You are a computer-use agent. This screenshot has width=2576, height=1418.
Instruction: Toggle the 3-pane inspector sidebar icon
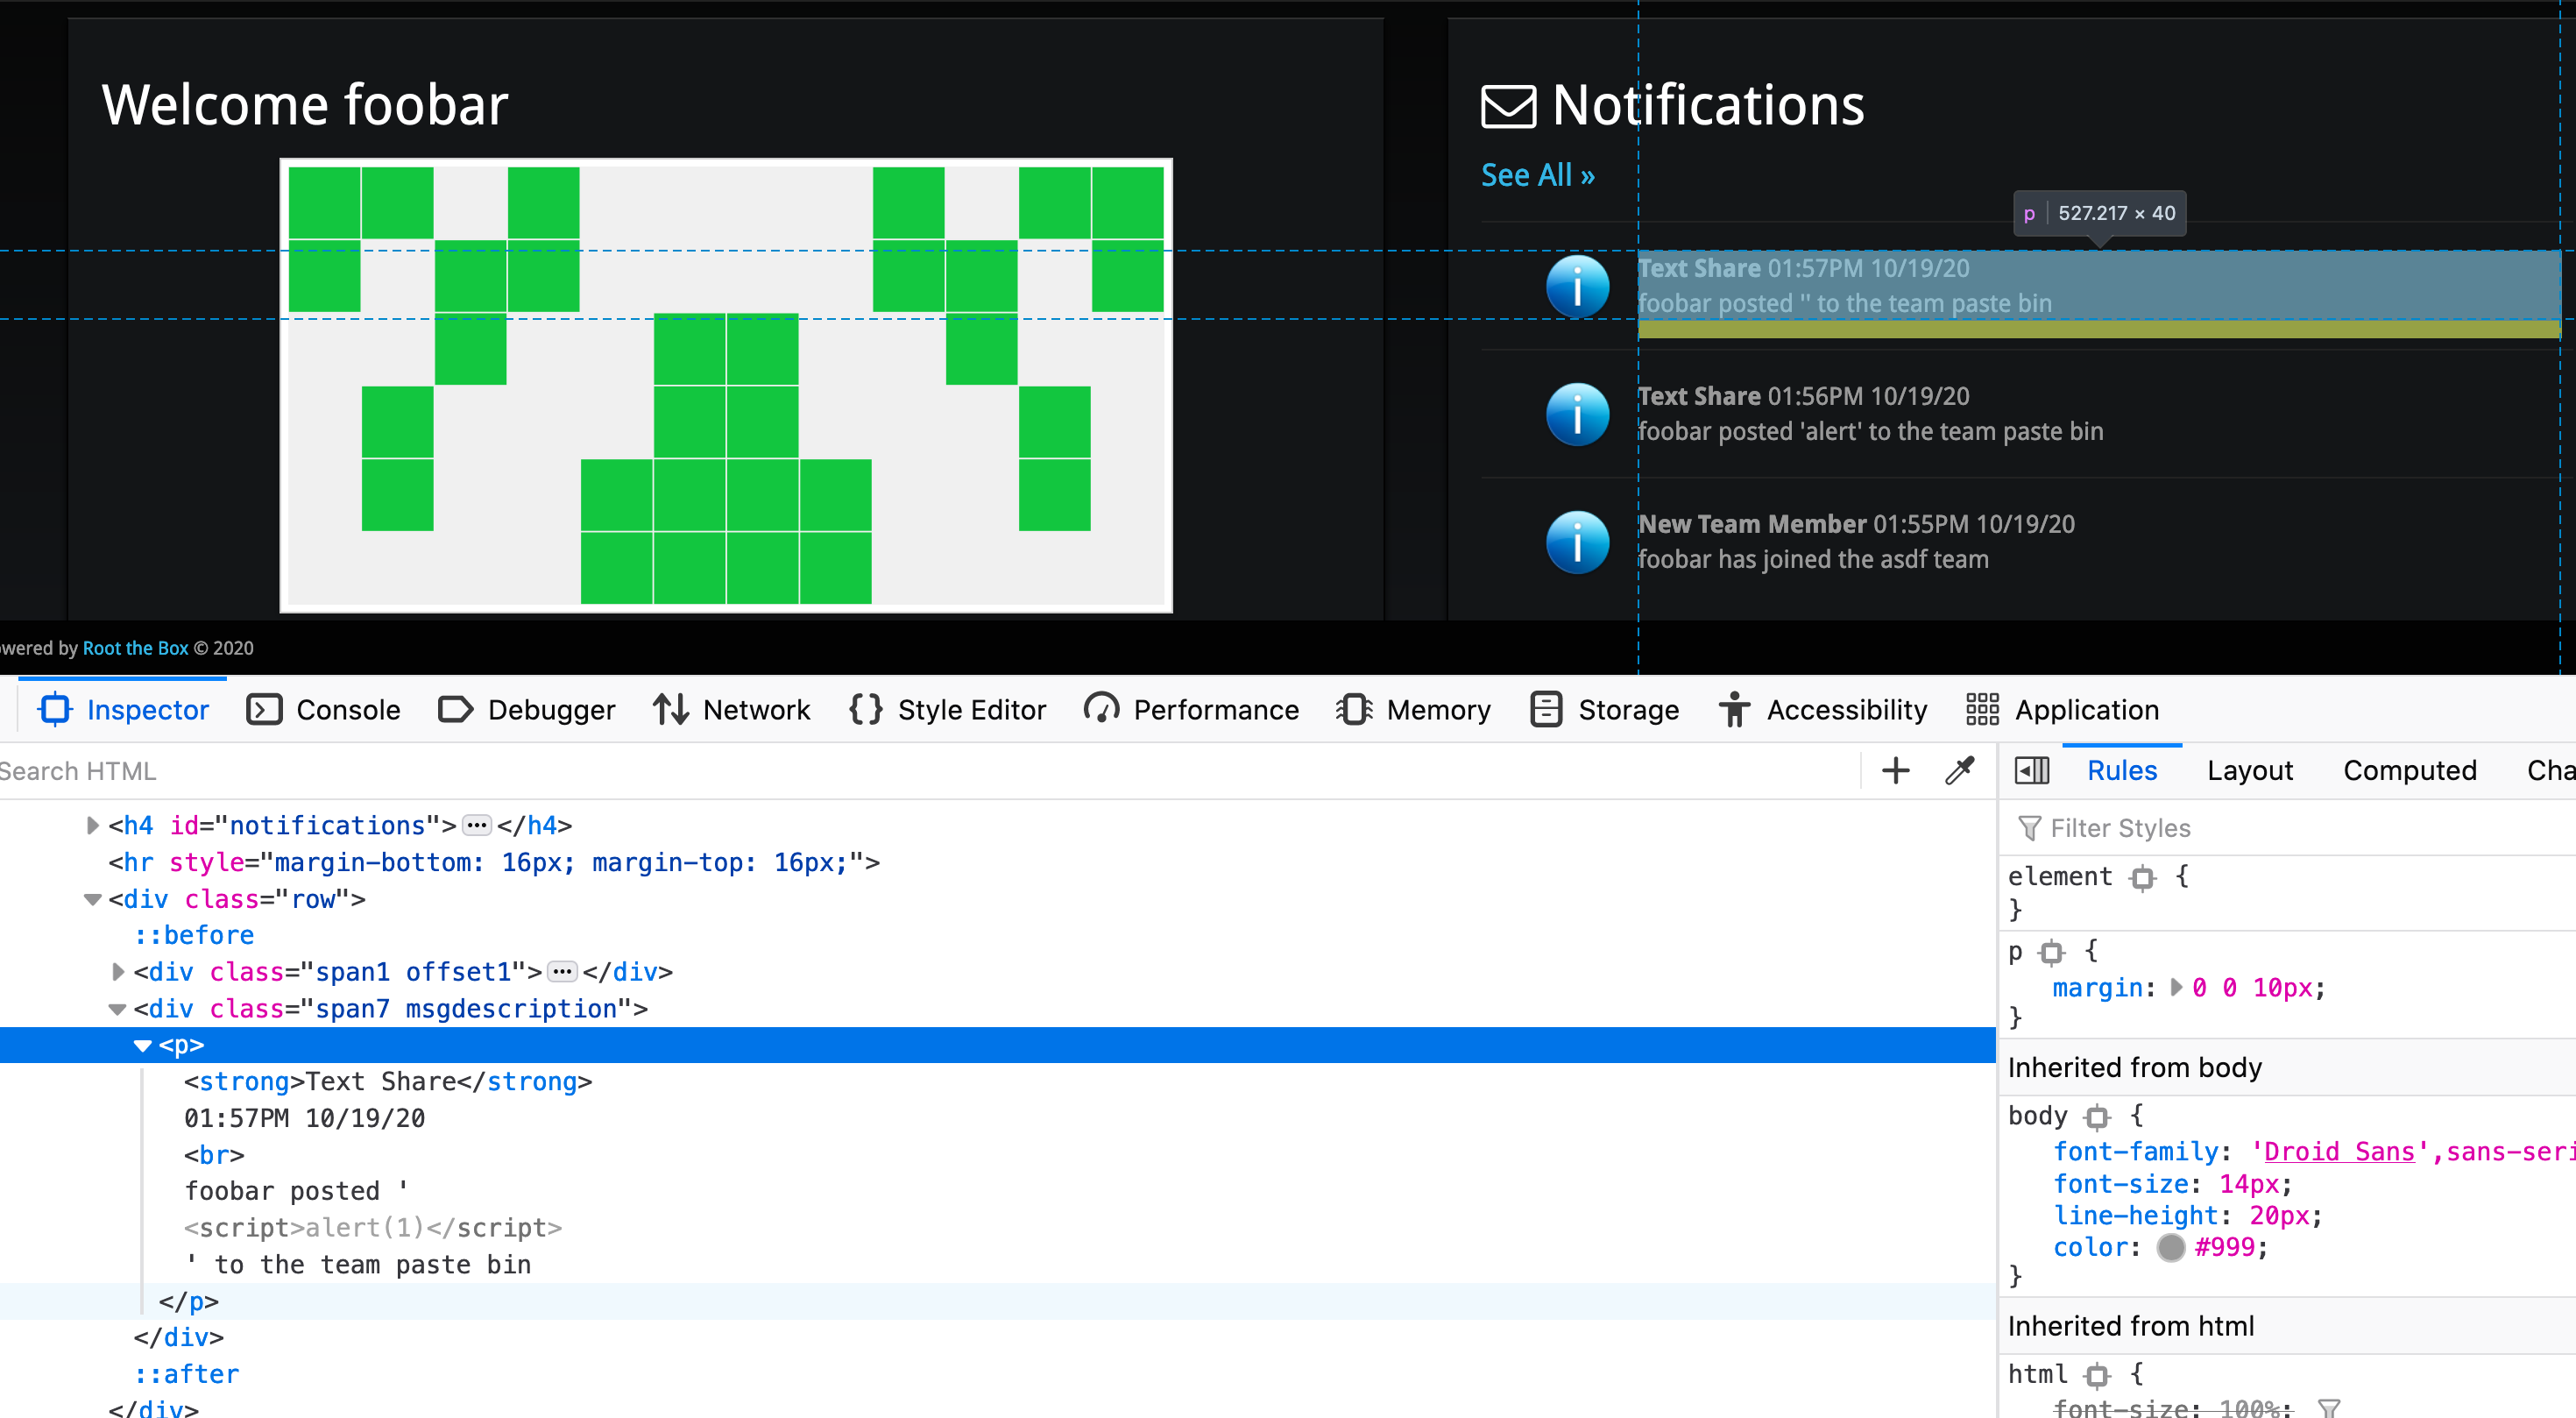pos(2031,770)
